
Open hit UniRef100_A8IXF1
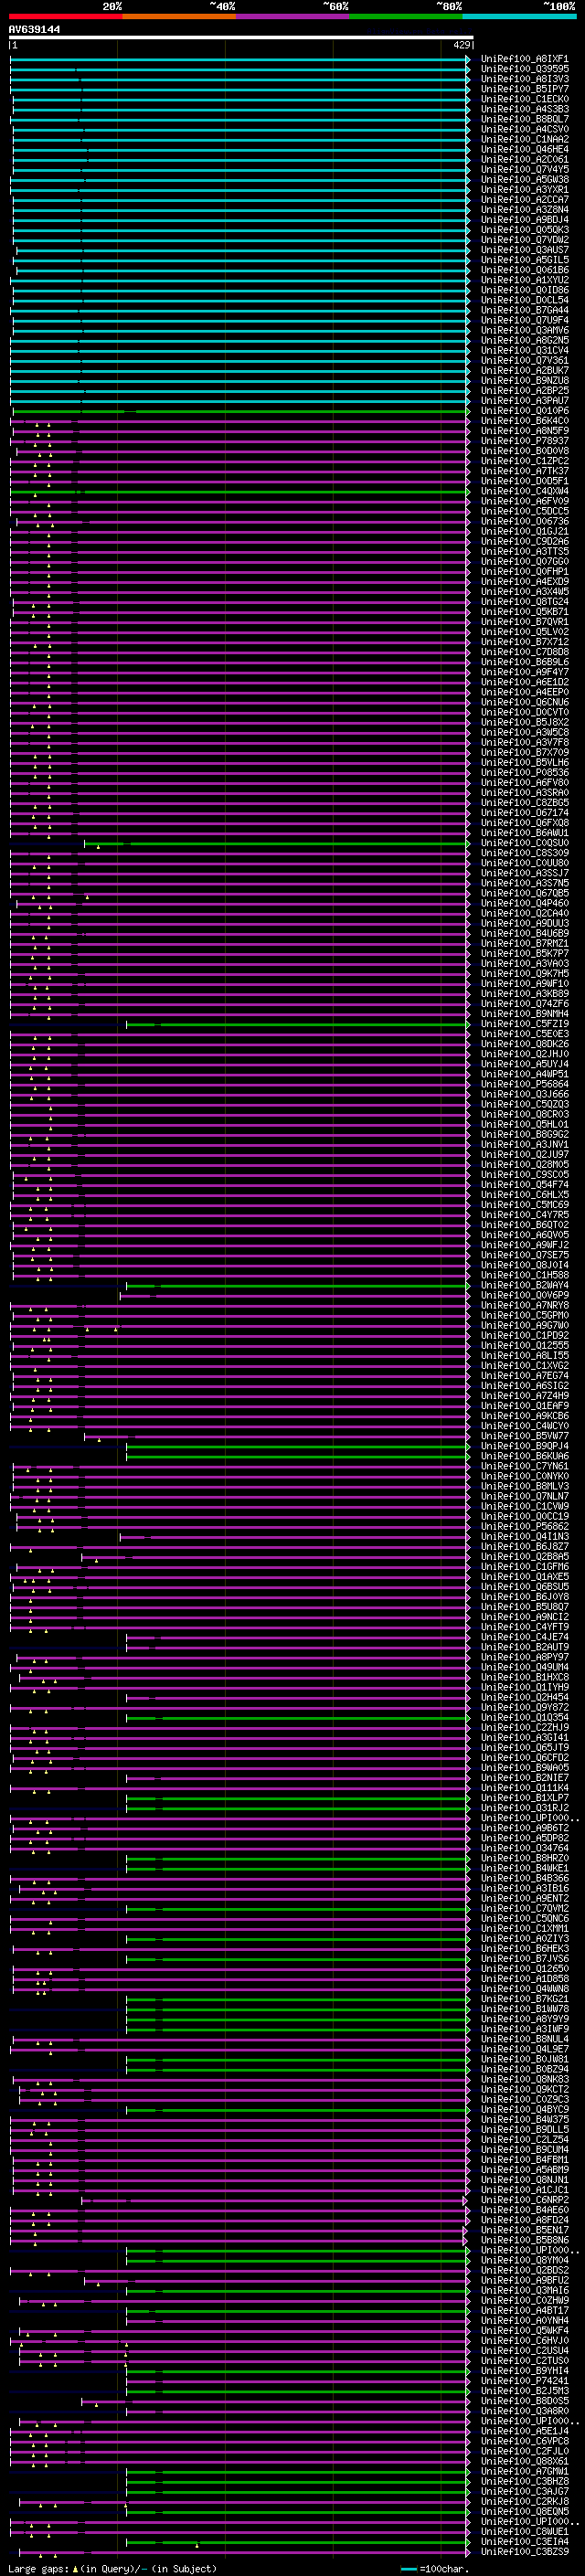coord(524,59)
